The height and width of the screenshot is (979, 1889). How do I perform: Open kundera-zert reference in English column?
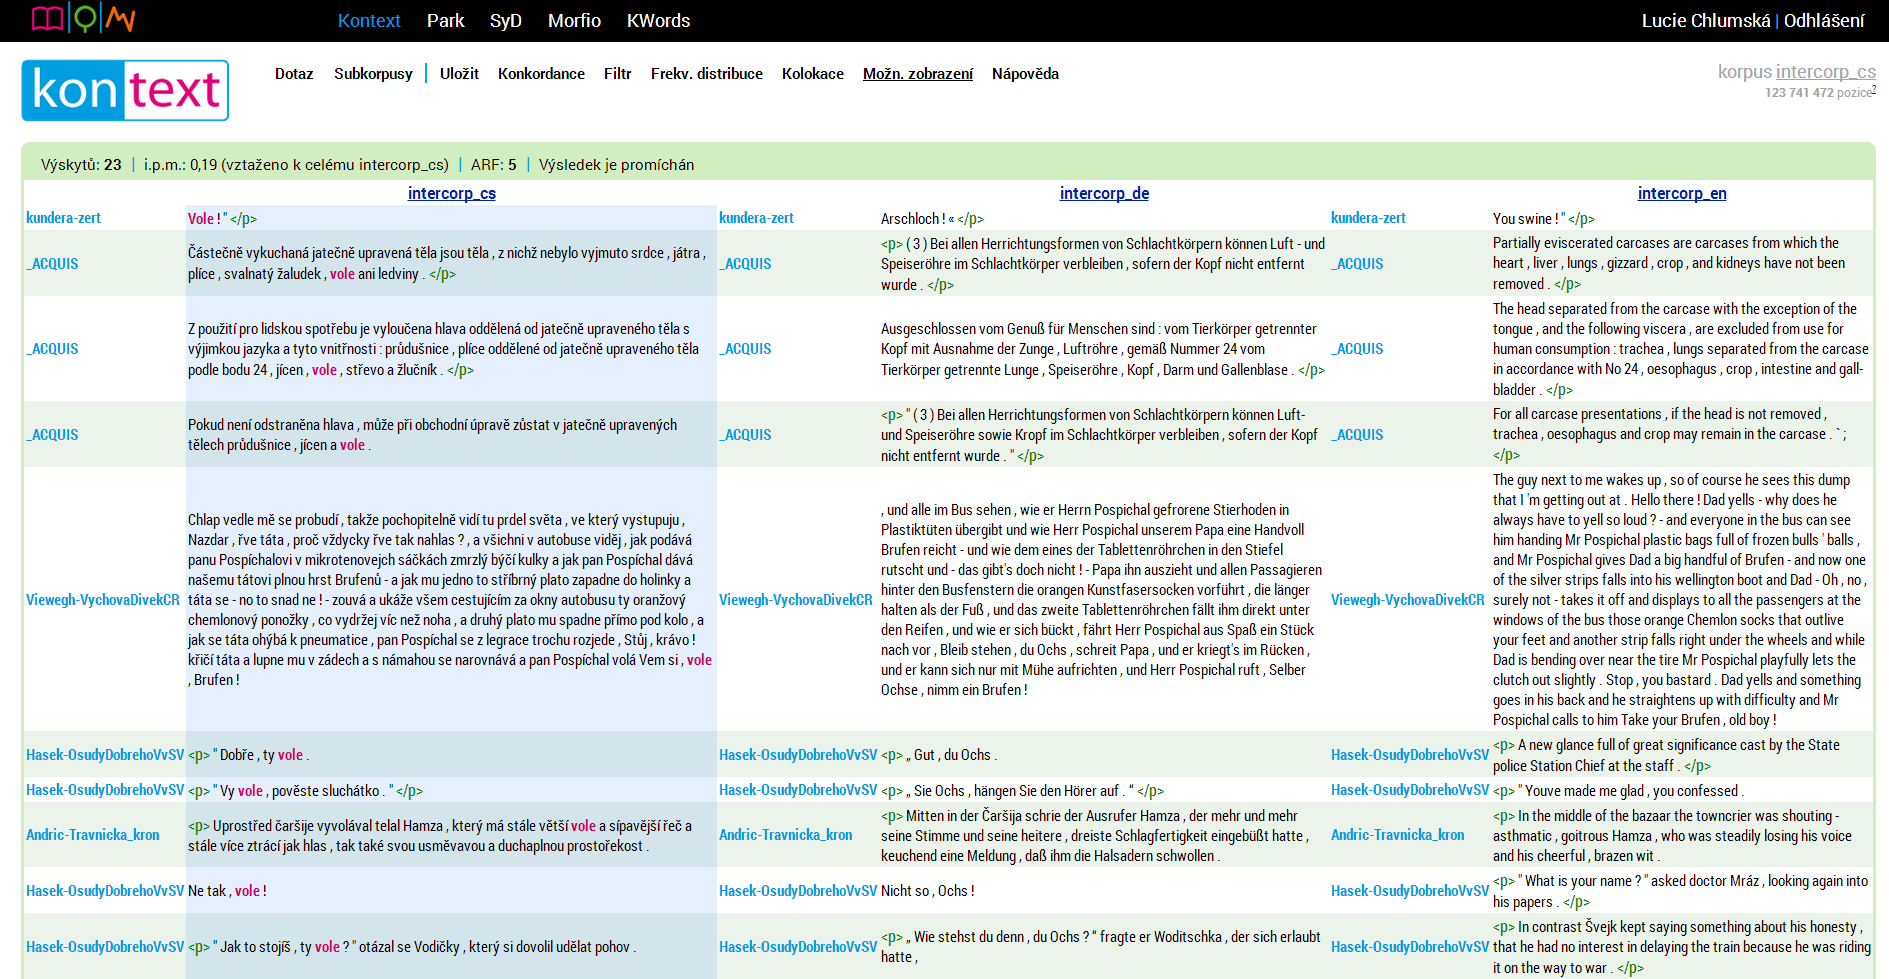tap(1368, 218)
